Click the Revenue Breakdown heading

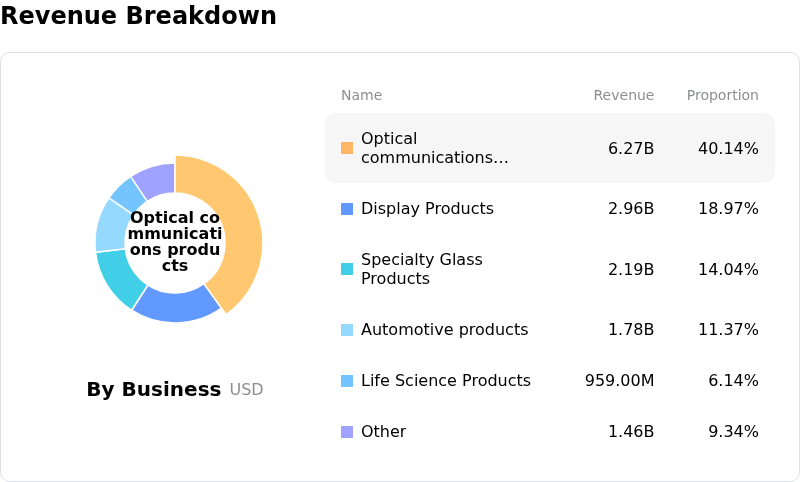[x=139, y=16]
